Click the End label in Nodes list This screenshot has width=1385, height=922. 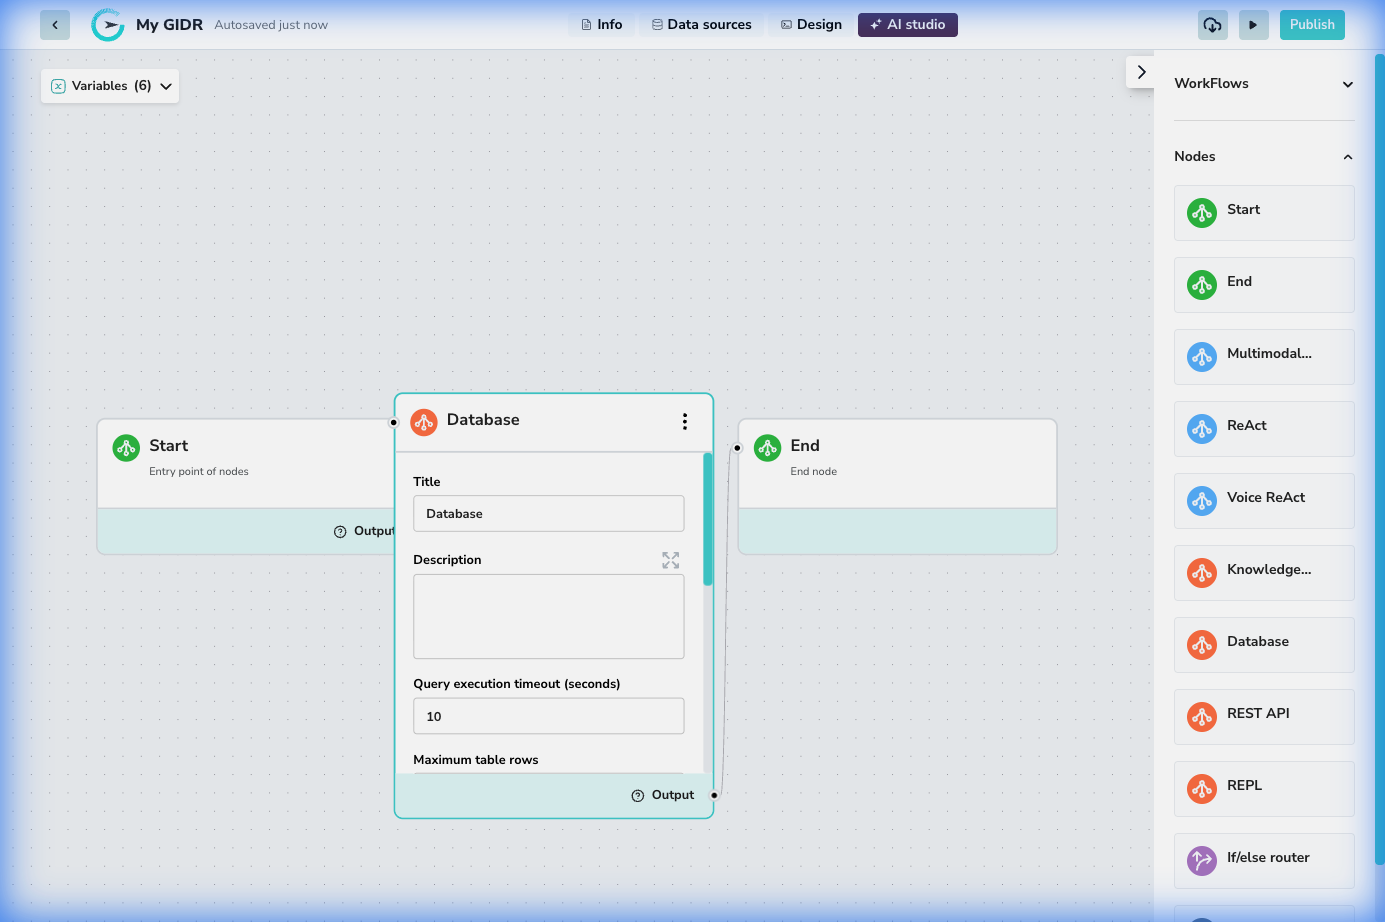(1239, 281)
